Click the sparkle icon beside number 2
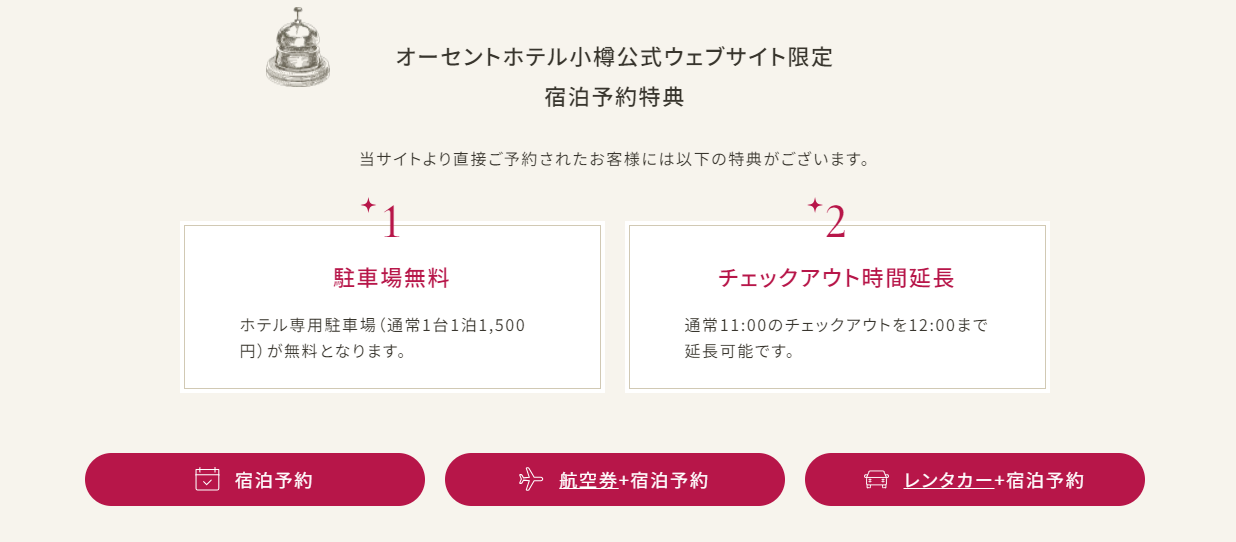 click(x=814, y=205)
